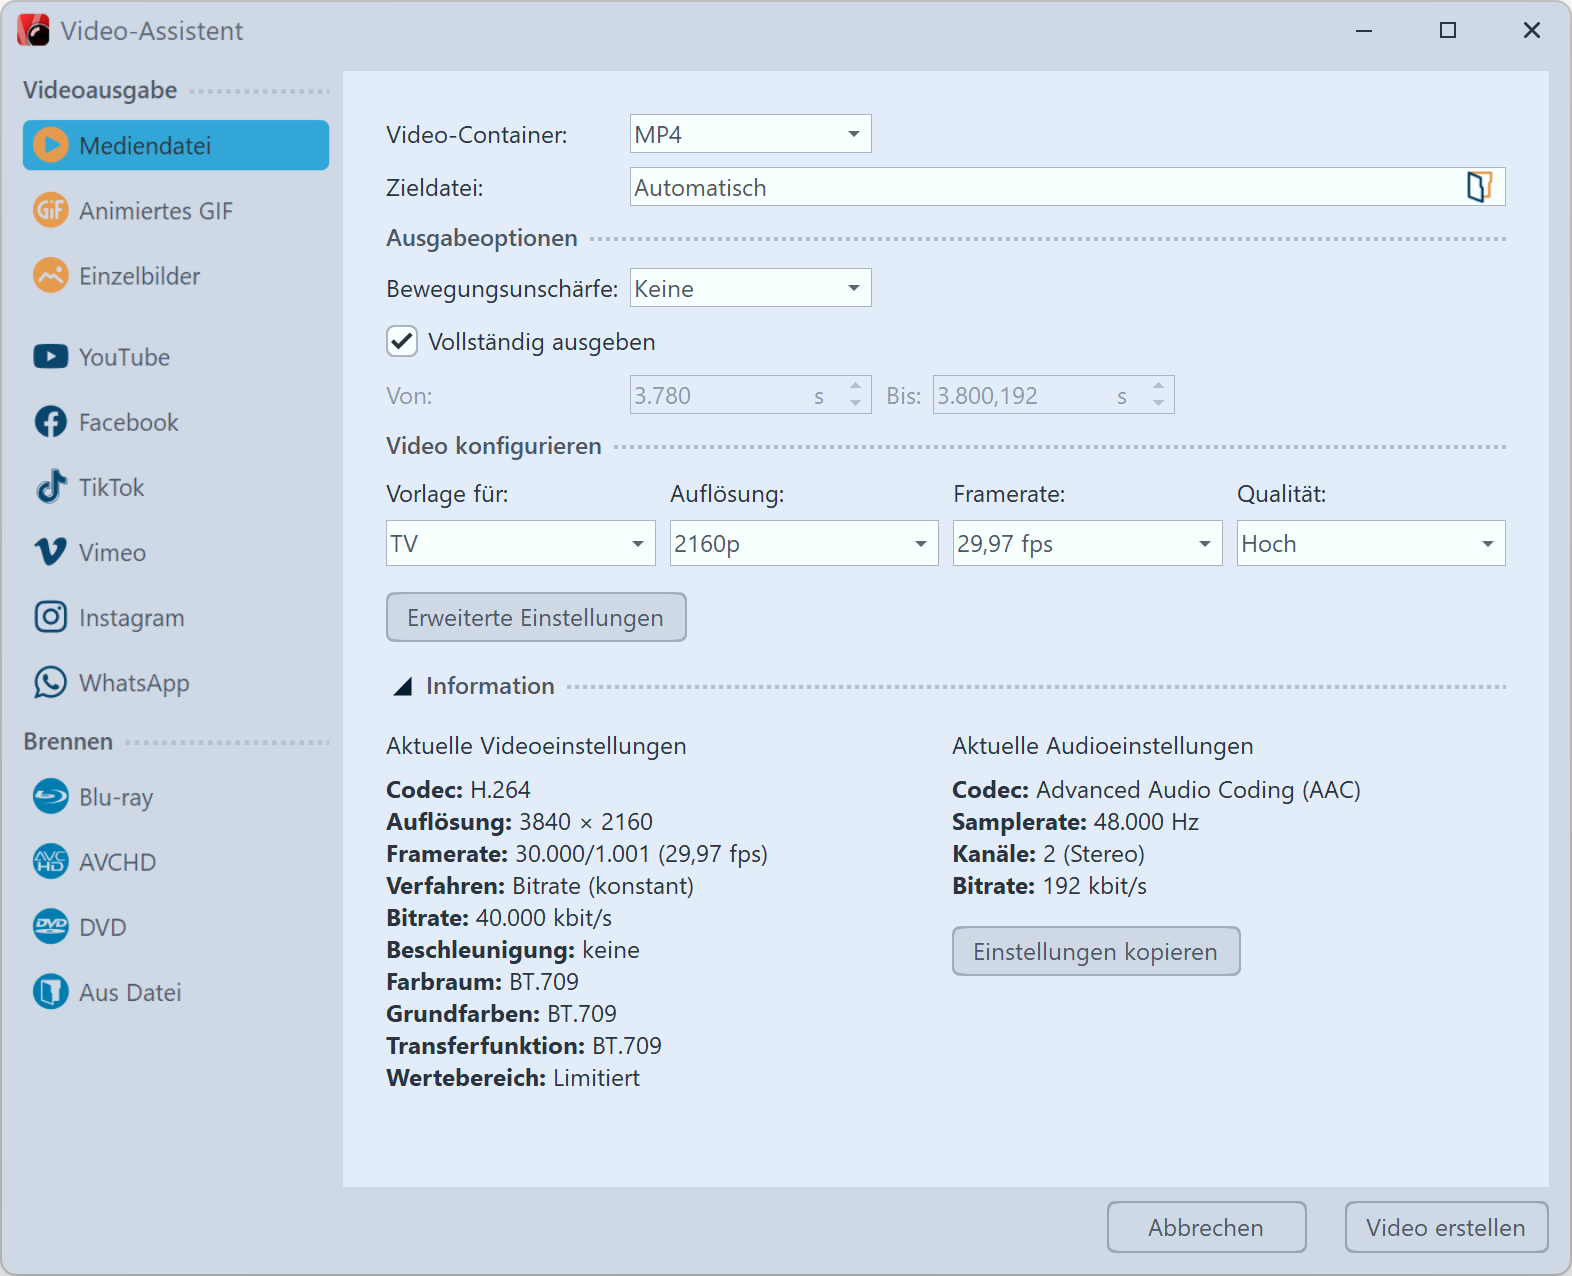
Task: Choose the TikTok output icon
Action: (x=50, y=487)
